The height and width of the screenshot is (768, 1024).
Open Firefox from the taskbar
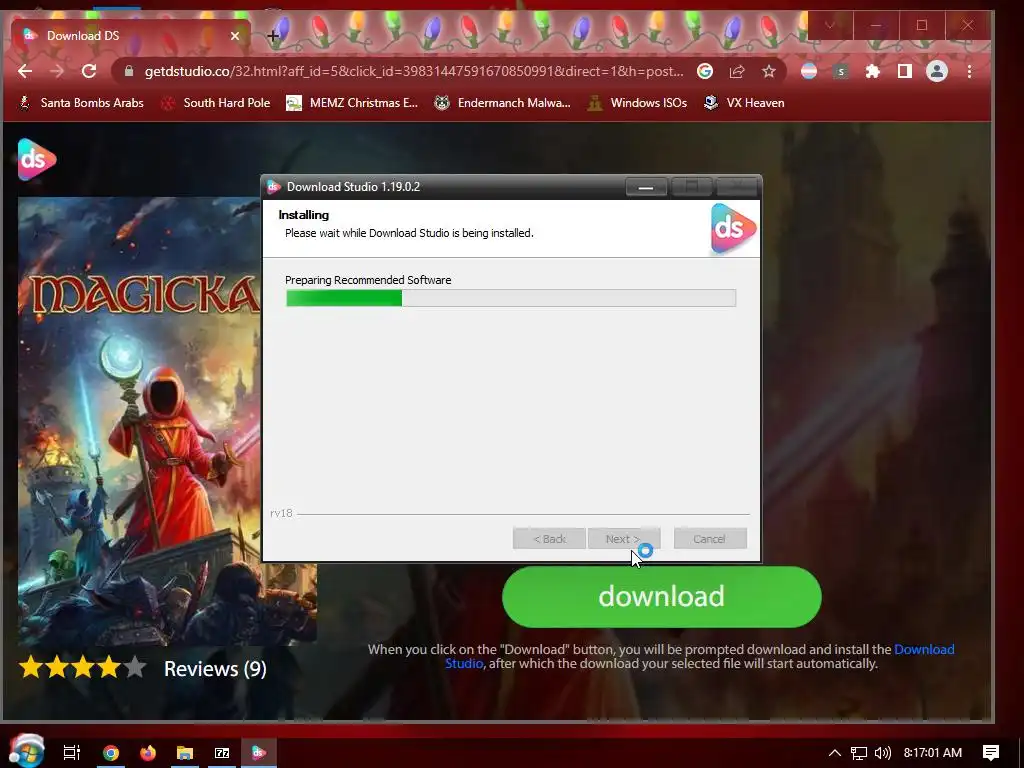coord(148,753)
